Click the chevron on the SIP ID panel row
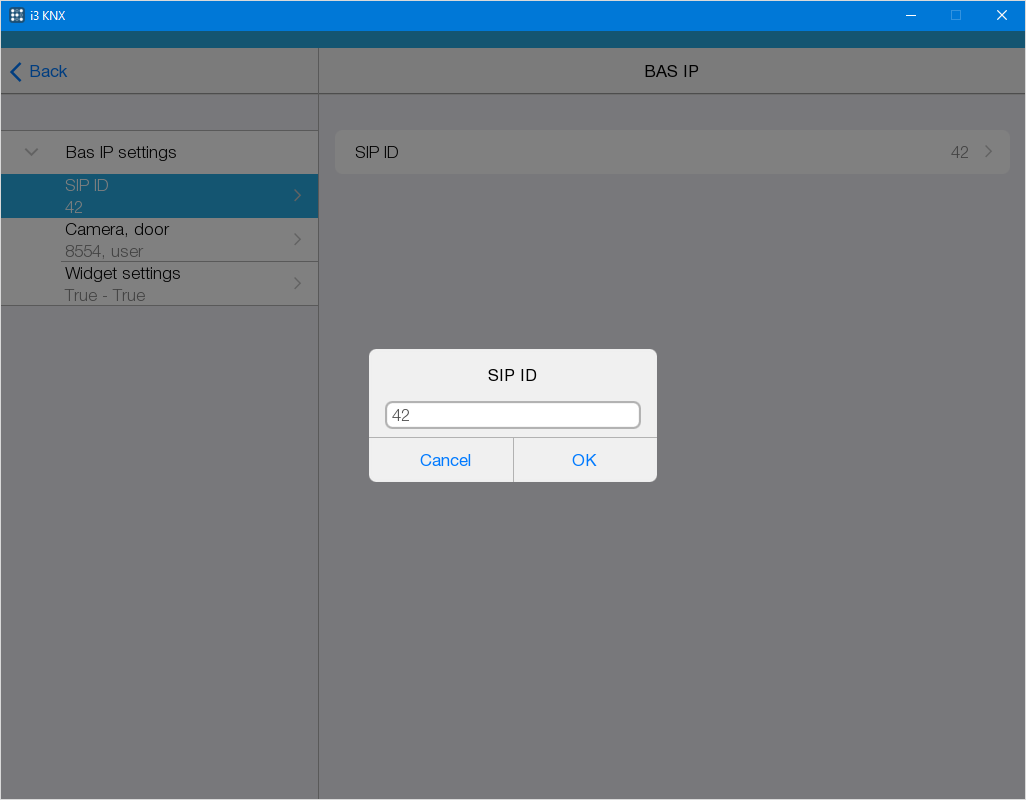The image size is (1026, 800). coord(989,151)
